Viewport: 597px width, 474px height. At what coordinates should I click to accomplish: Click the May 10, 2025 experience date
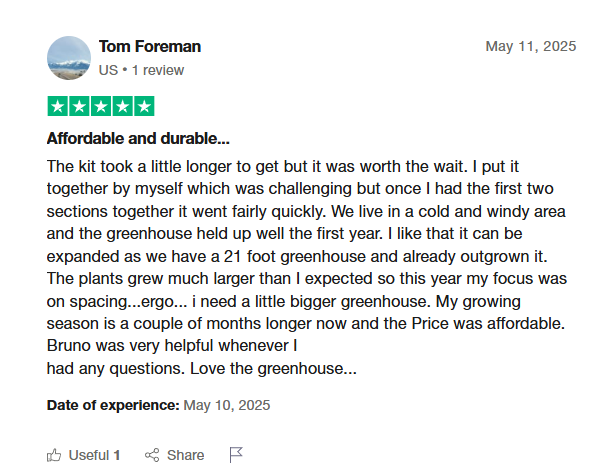click(227, 405)
